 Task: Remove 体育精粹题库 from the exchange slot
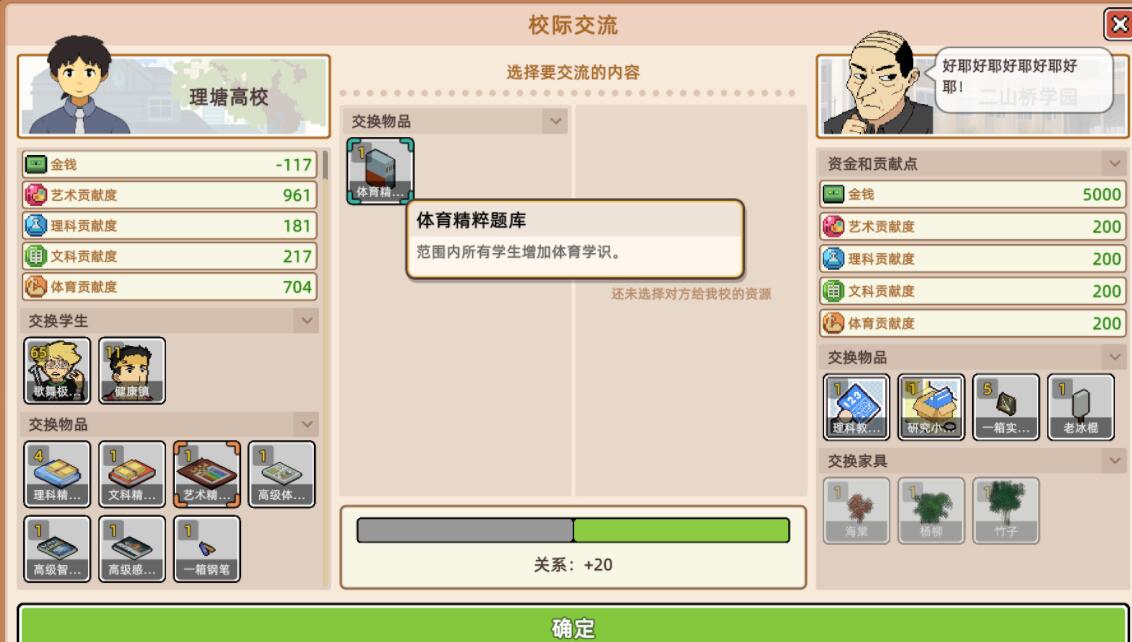[x=380, y=171]
